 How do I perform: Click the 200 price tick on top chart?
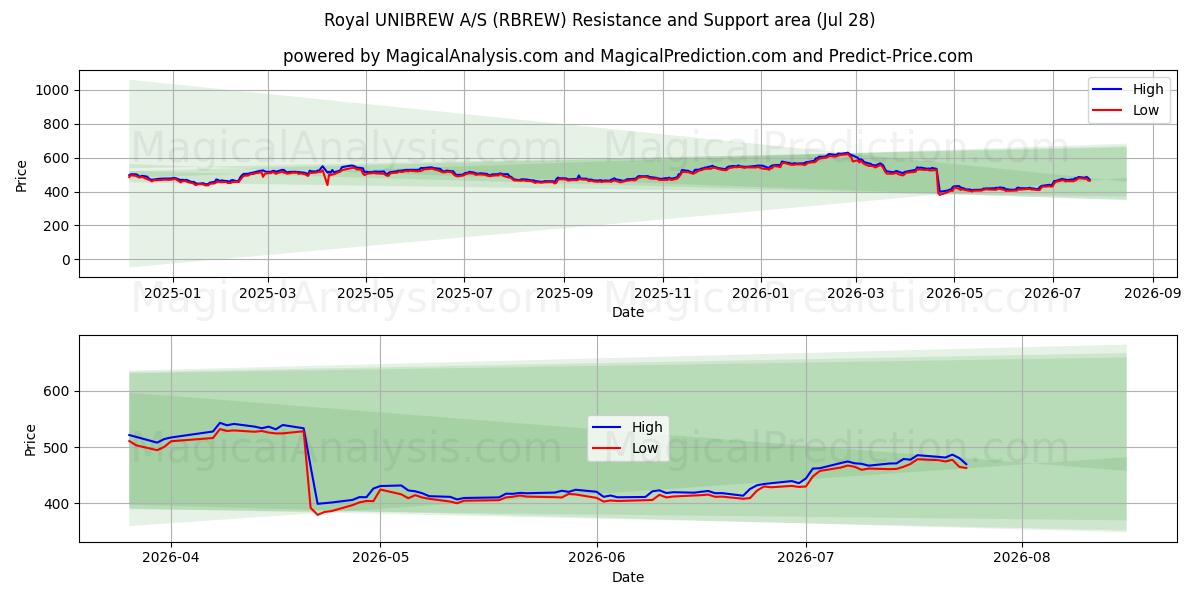coord(57,226)
